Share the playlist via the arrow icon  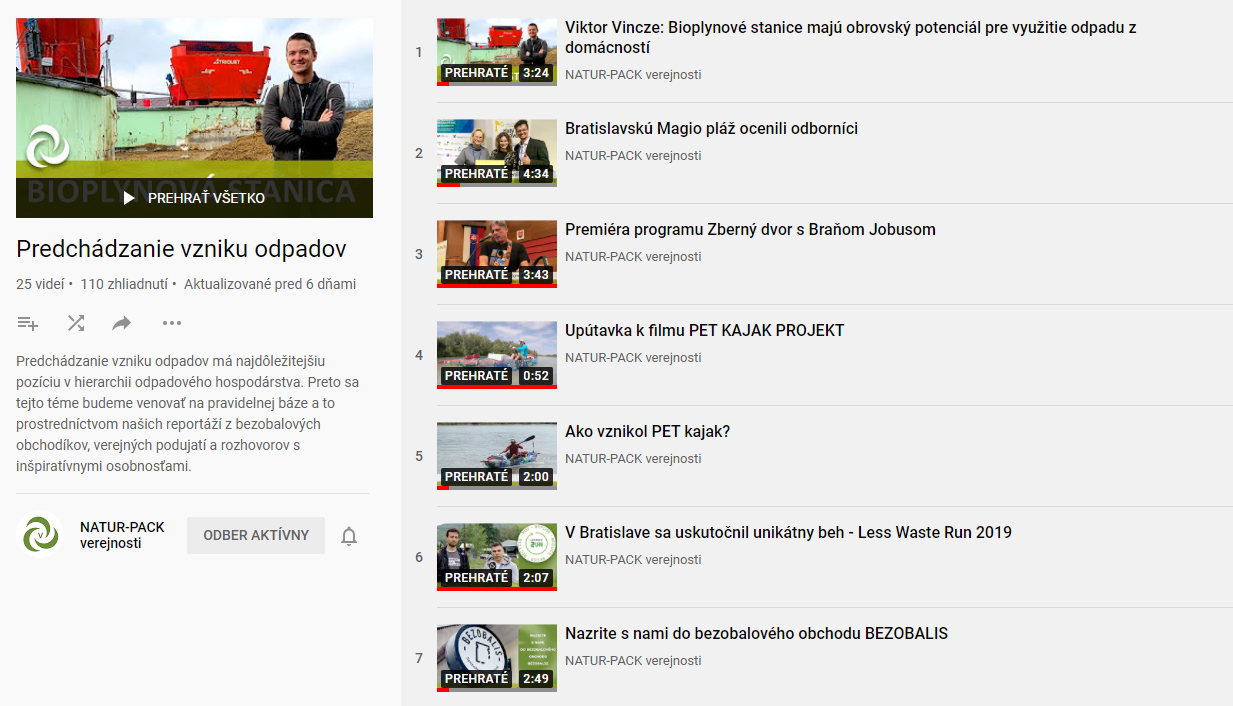tap(122, 323)
